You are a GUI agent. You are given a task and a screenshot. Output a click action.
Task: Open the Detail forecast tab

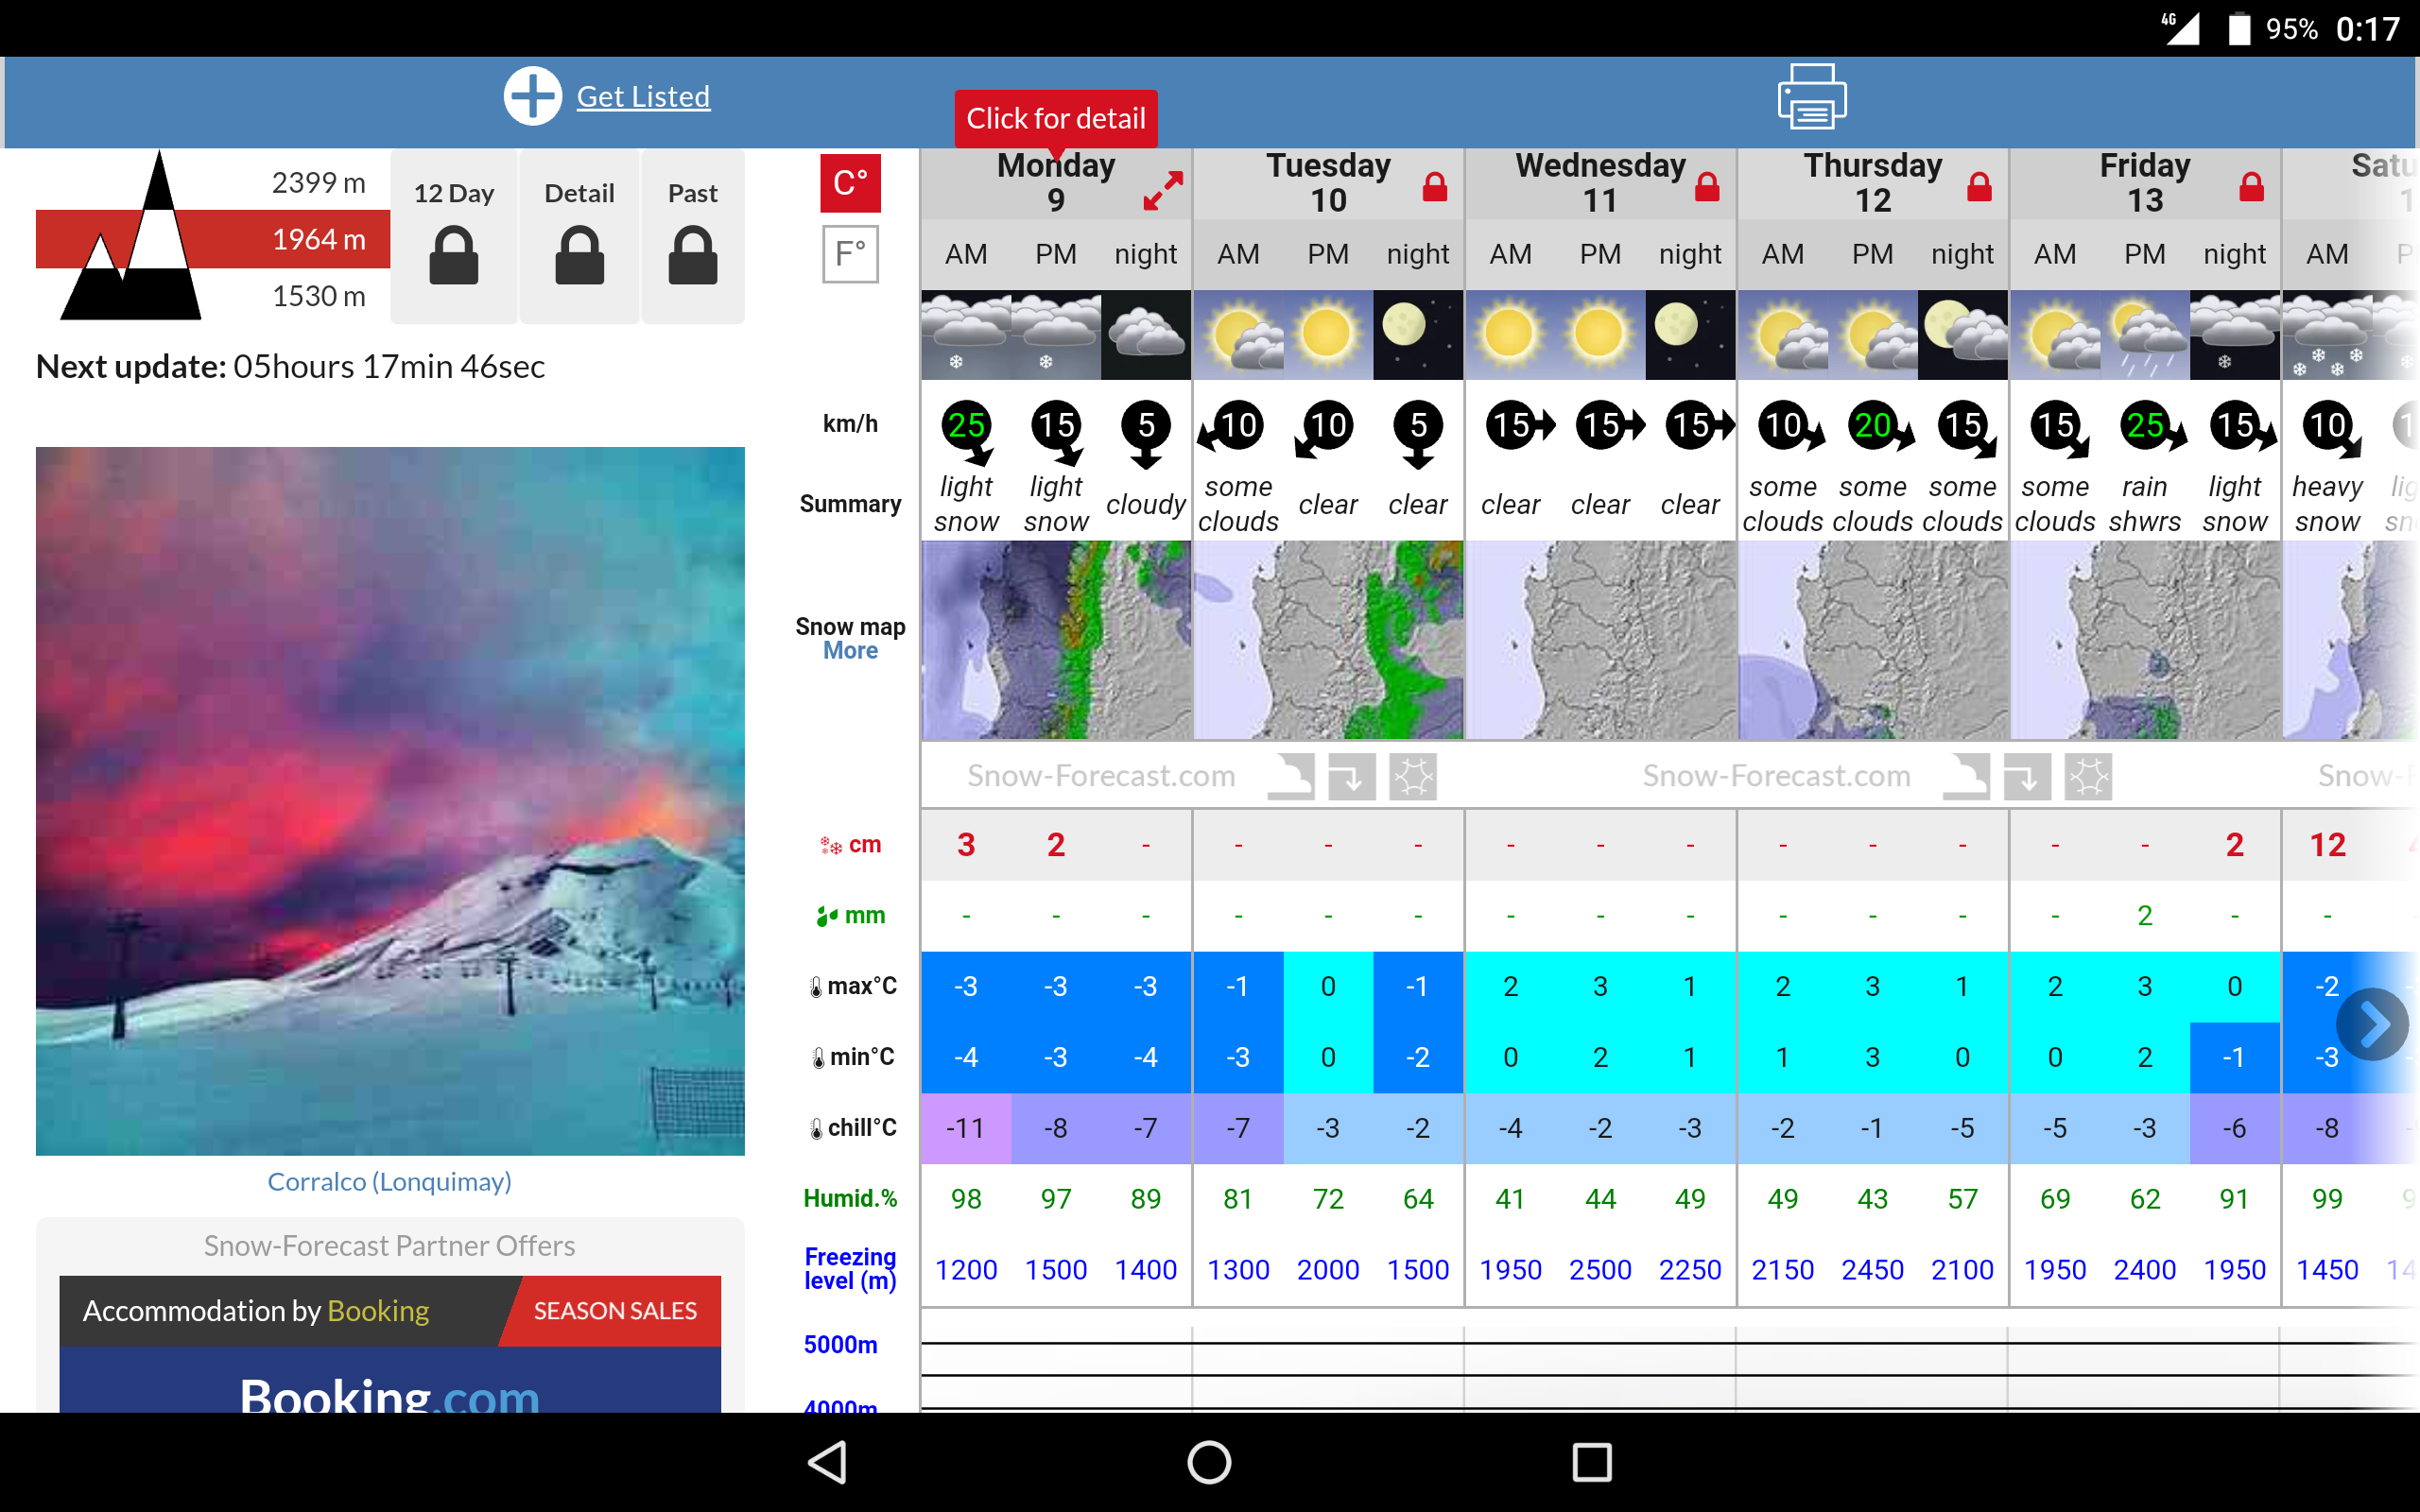[x=579, y=236]
